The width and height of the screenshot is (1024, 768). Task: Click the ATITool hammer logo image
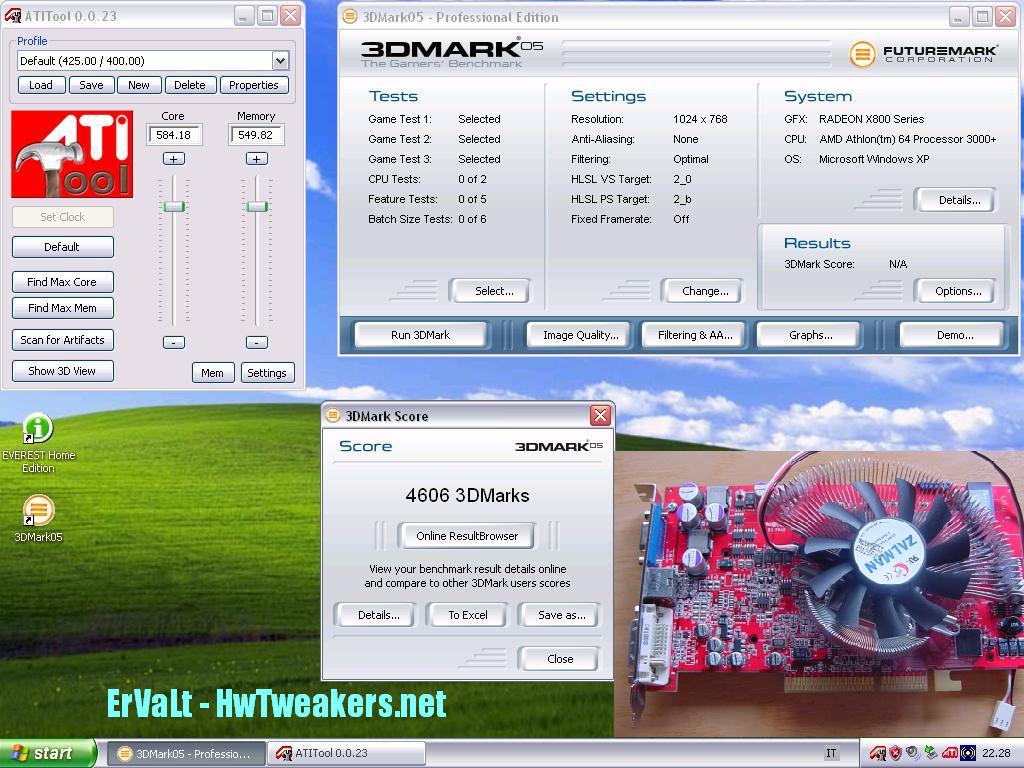72,154
